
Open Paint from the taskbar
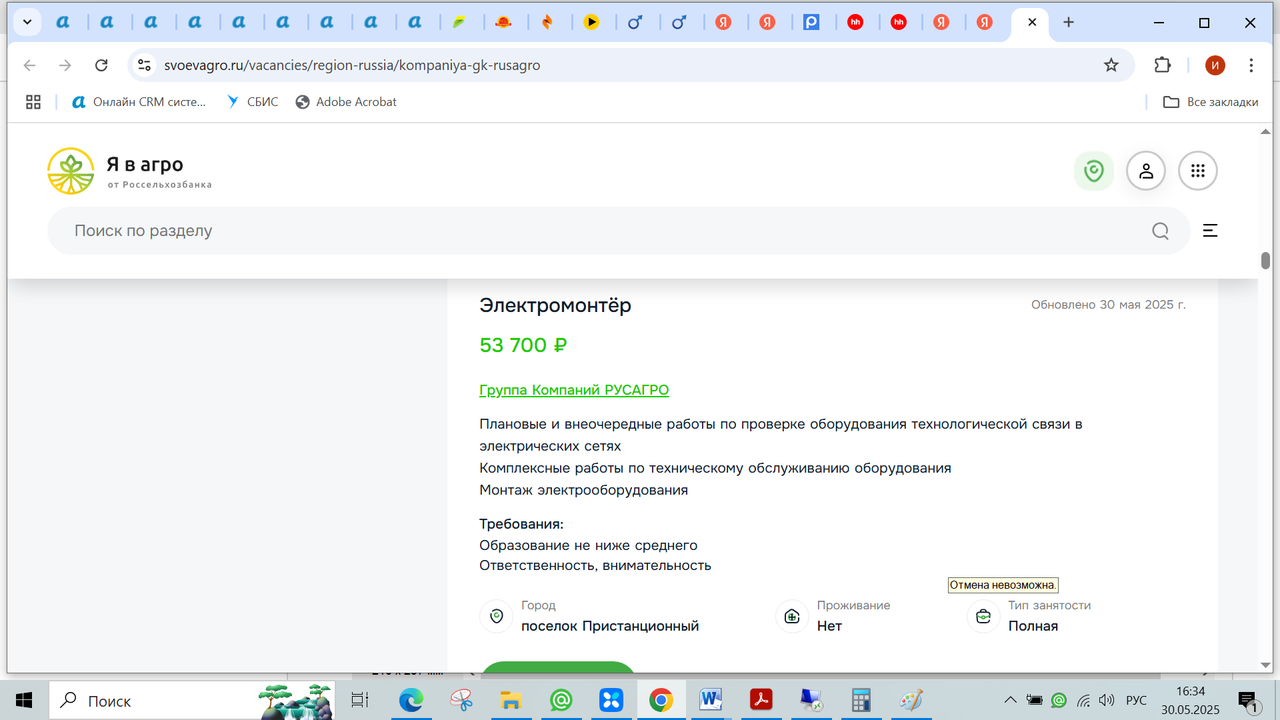point(911,700)
